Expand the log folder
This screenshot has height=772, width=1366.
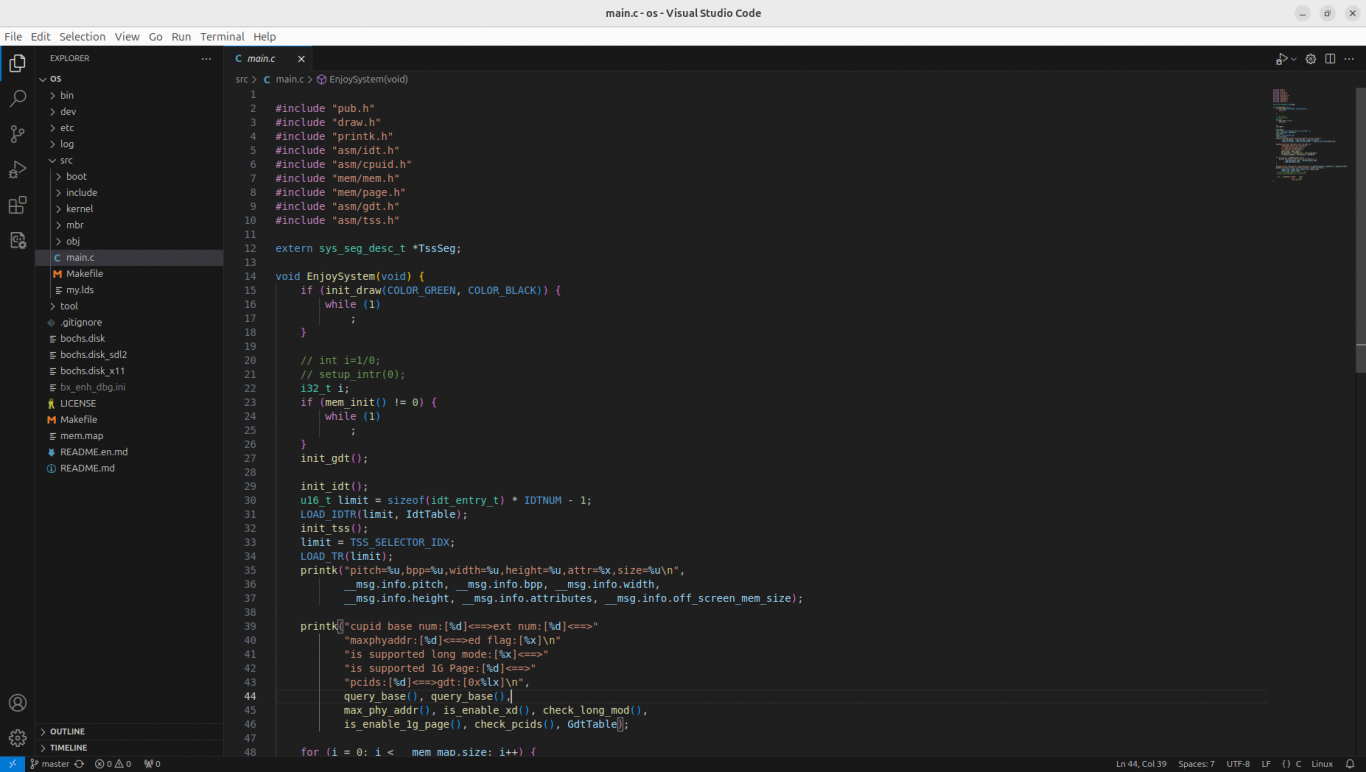click(x=129, y=144)
